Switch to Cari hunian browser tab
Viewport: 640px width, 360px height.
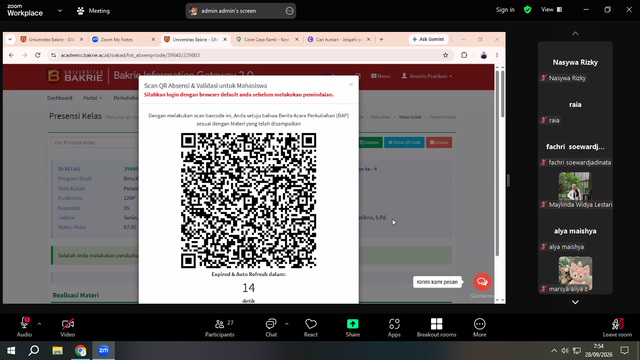(x=339, y=40)
